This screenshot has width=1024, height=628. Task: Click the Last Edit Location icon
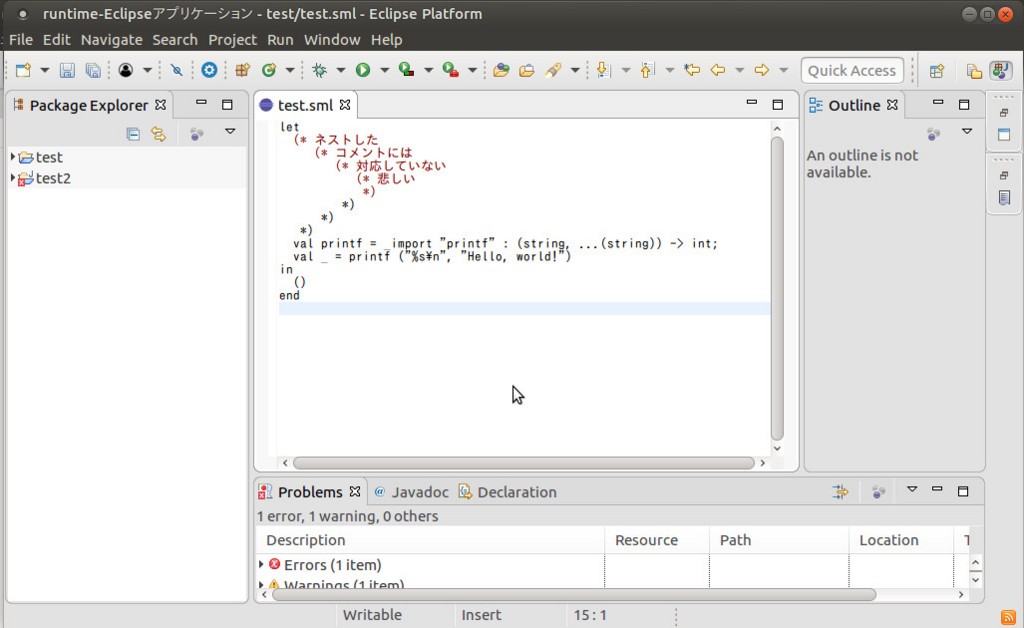click(x=692, y=69)
